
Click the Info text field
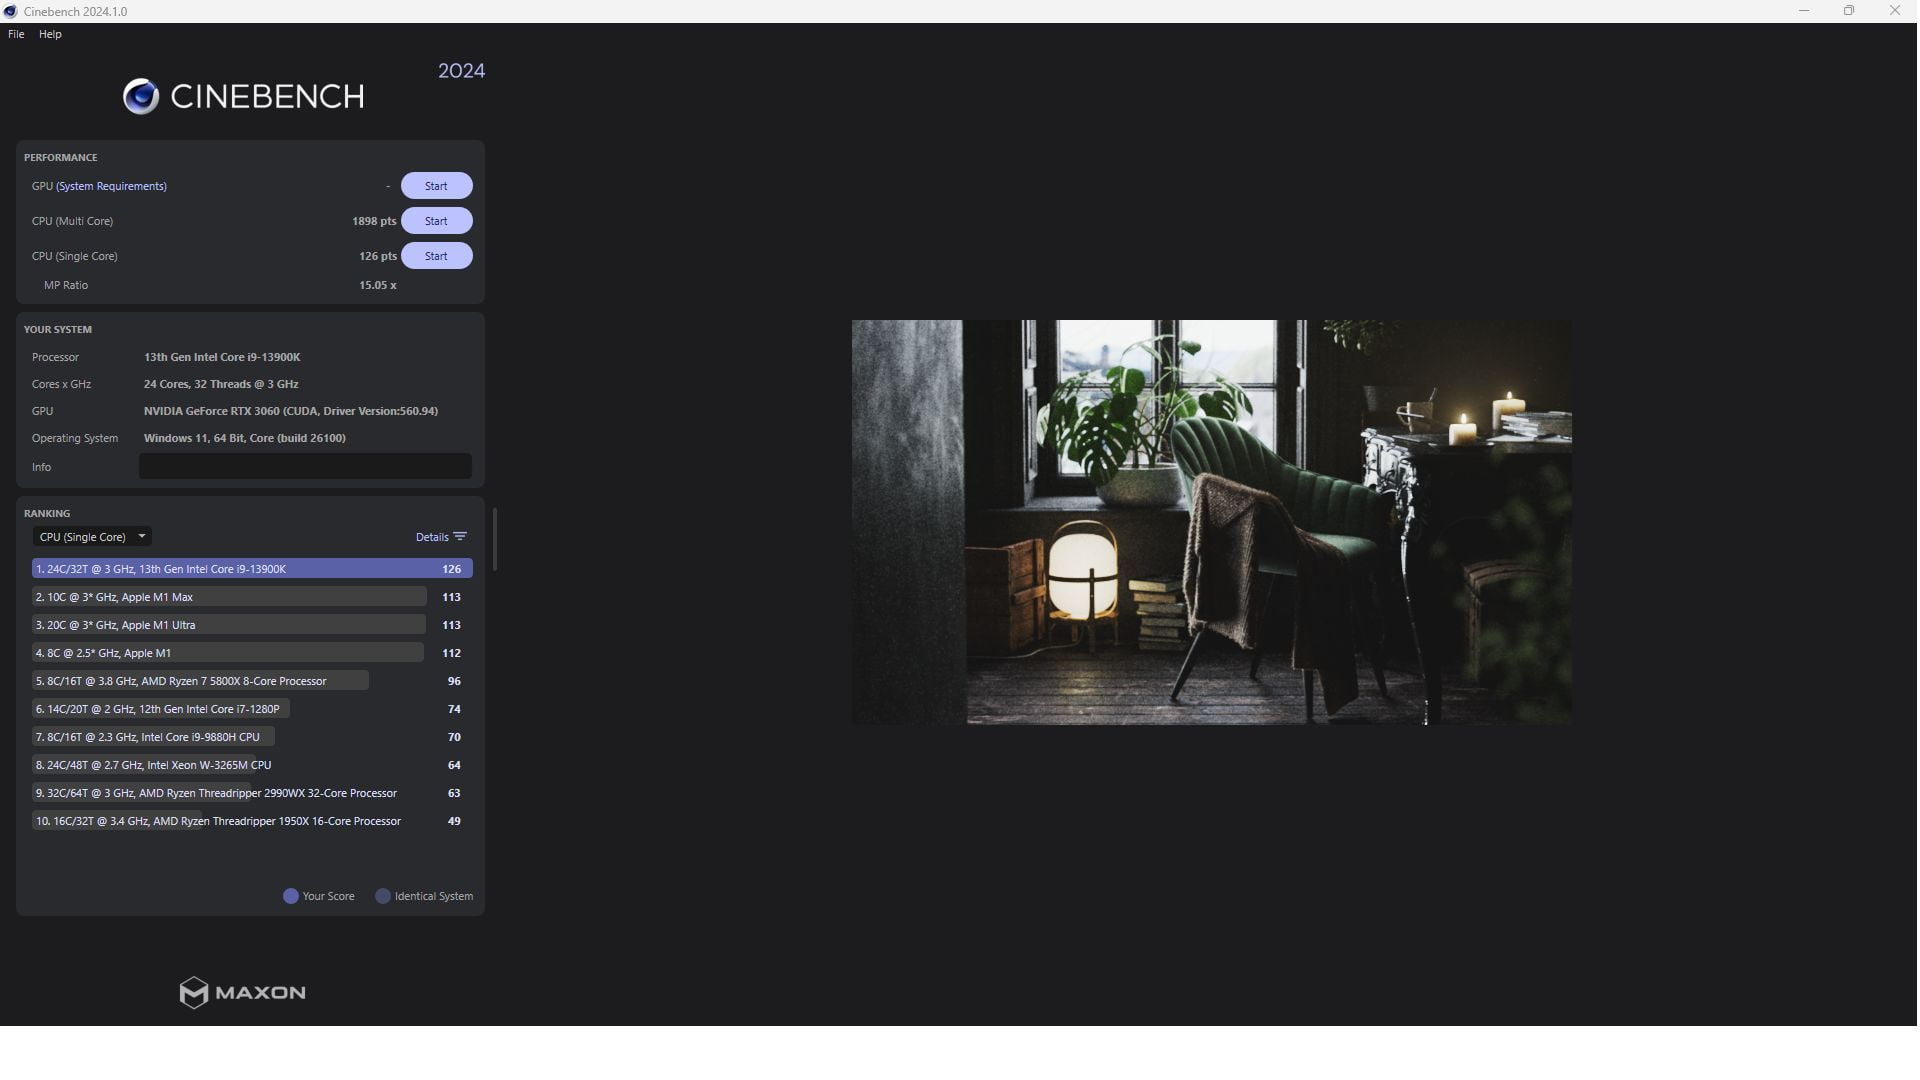[305, 466]
